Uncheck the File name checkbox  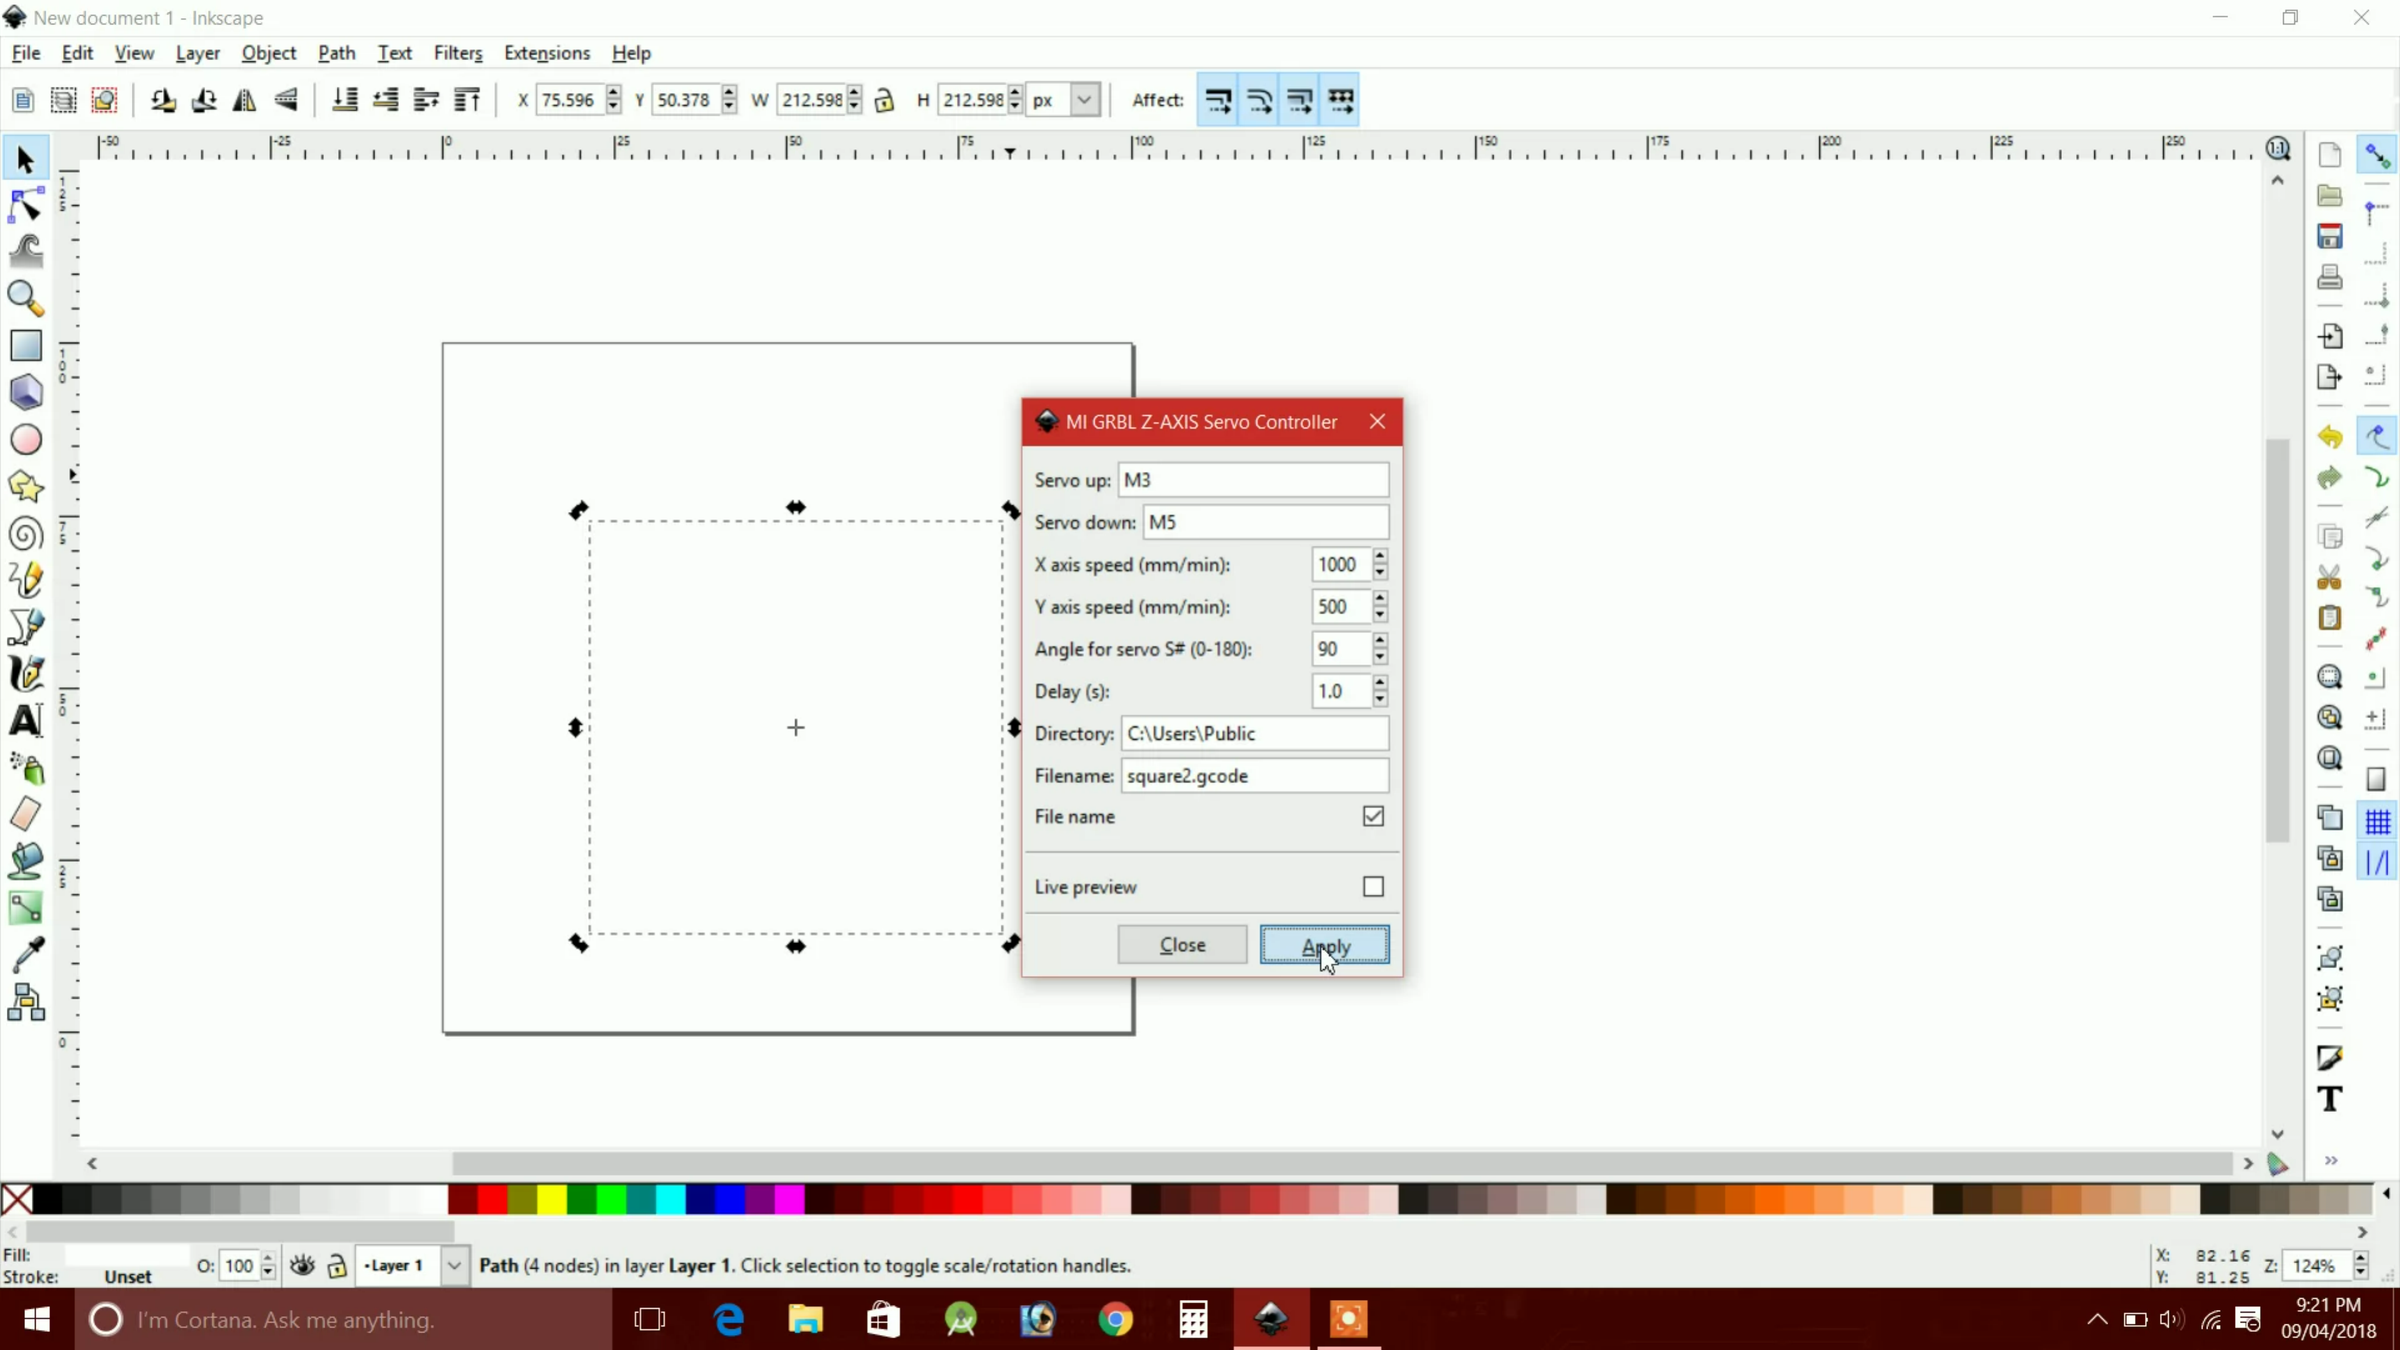(x=1373, y=816)
